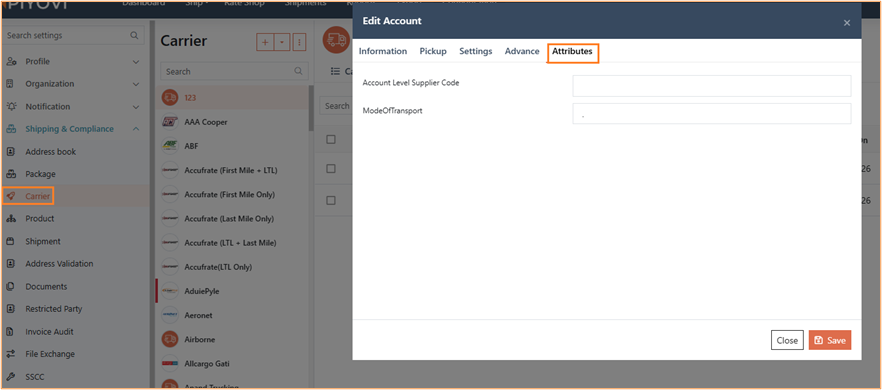882x390 pixels.
Task: Click the Shipment sidebar icon
Action: pos(10,241)
